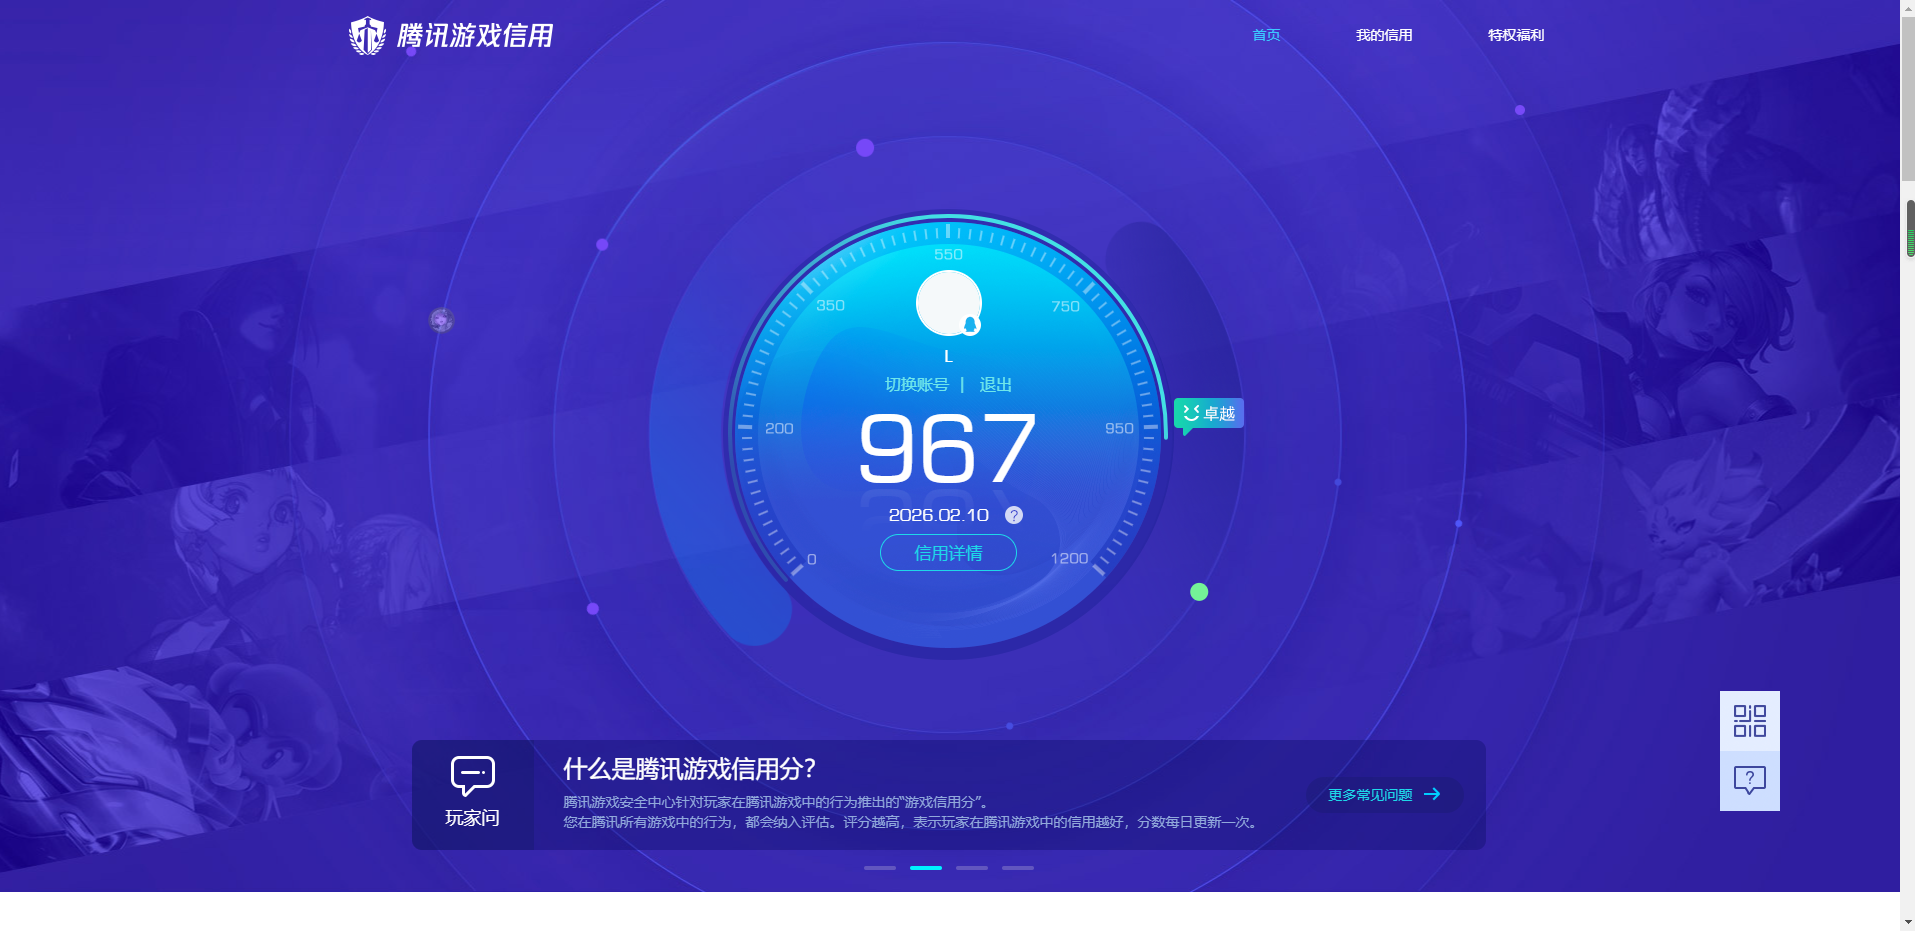Select the third carousel dot
Viewport: 1915px width, 931px height.
click(971, 867)
